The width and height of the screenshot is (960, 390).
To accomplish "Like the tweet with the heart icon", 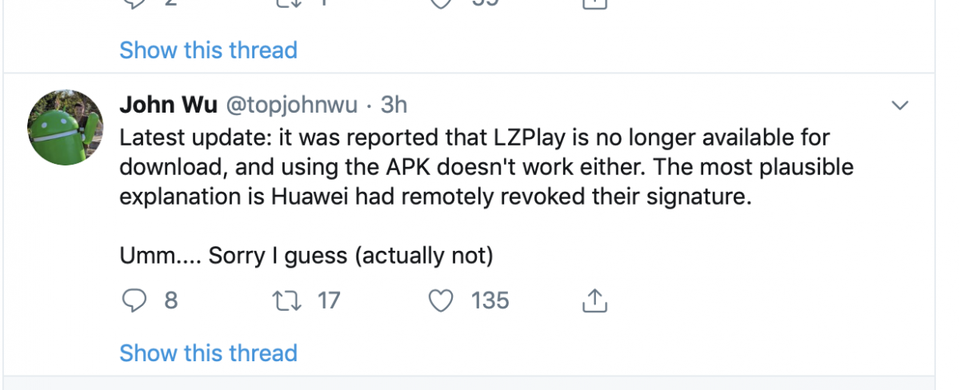I will [440, 301].
